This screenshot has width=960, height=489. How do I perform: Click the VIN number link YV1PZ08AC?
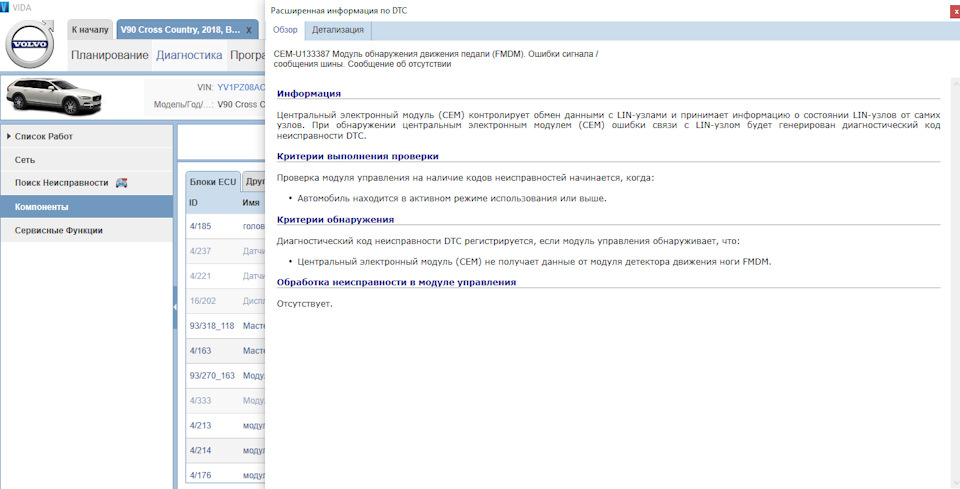[241, 88]
